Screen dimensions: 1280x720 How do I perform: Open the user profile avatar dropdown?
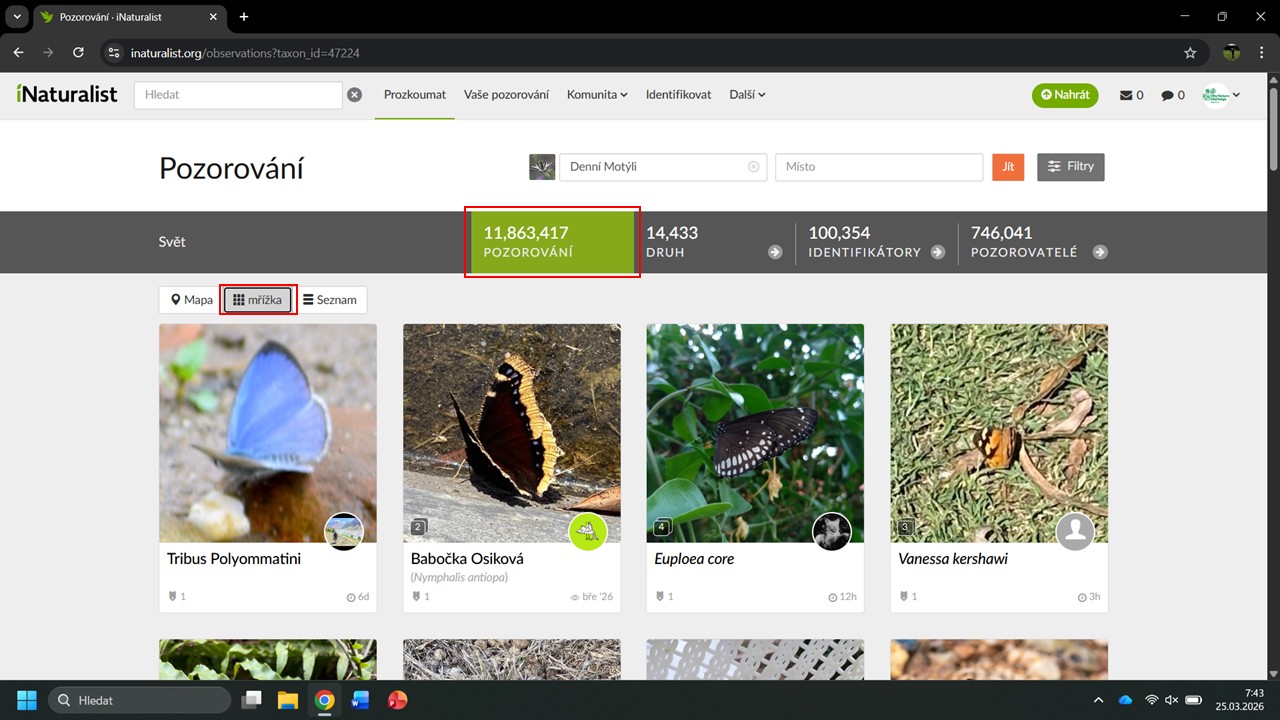1221,95
